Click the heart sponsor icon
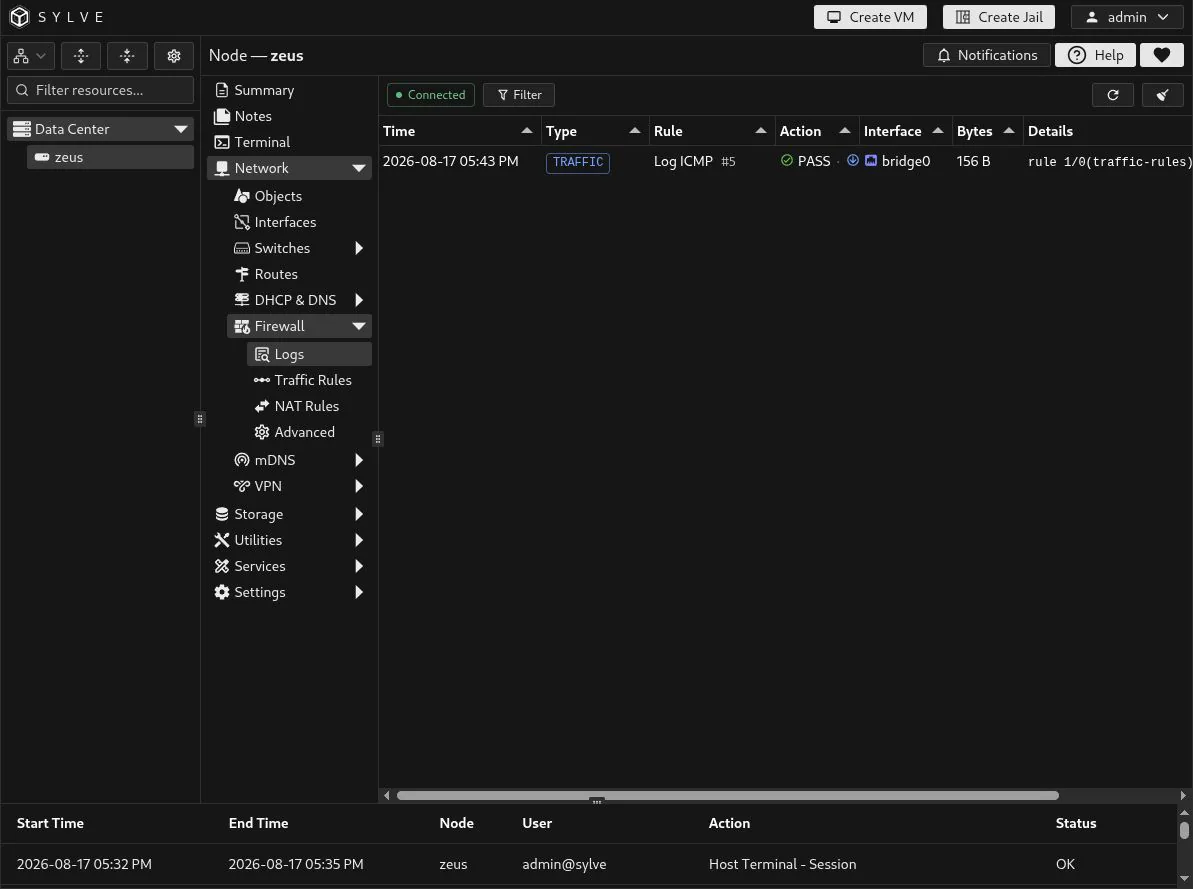Image resolution: width=1193 pixels, height=889 pixels. pos(1161,55)
